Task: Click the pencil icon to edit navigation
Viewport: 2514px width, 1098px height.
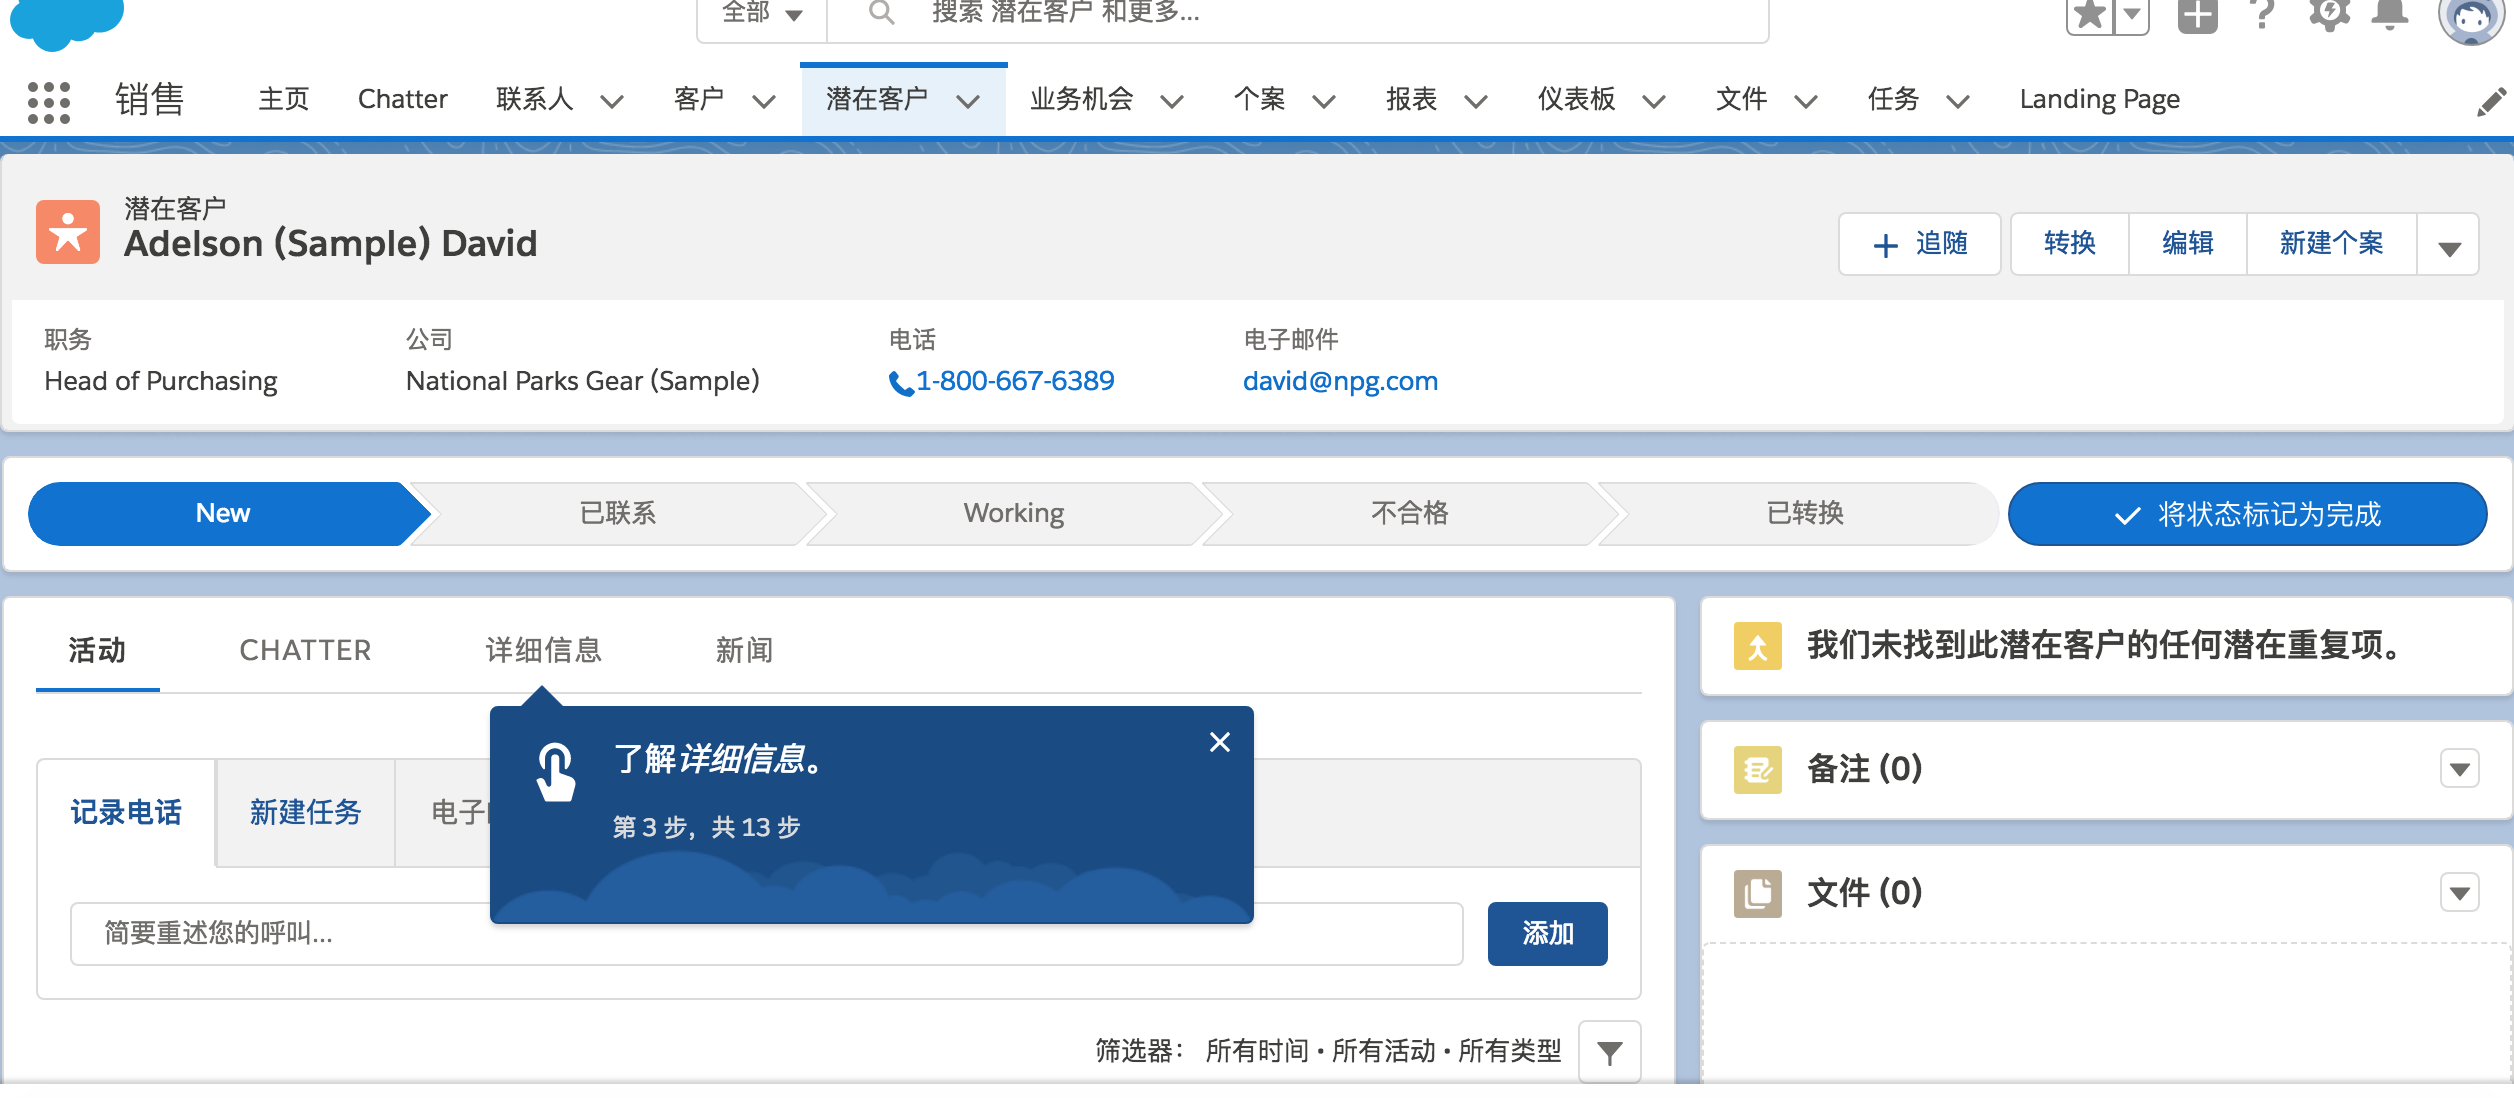Action: point(2491,102)
